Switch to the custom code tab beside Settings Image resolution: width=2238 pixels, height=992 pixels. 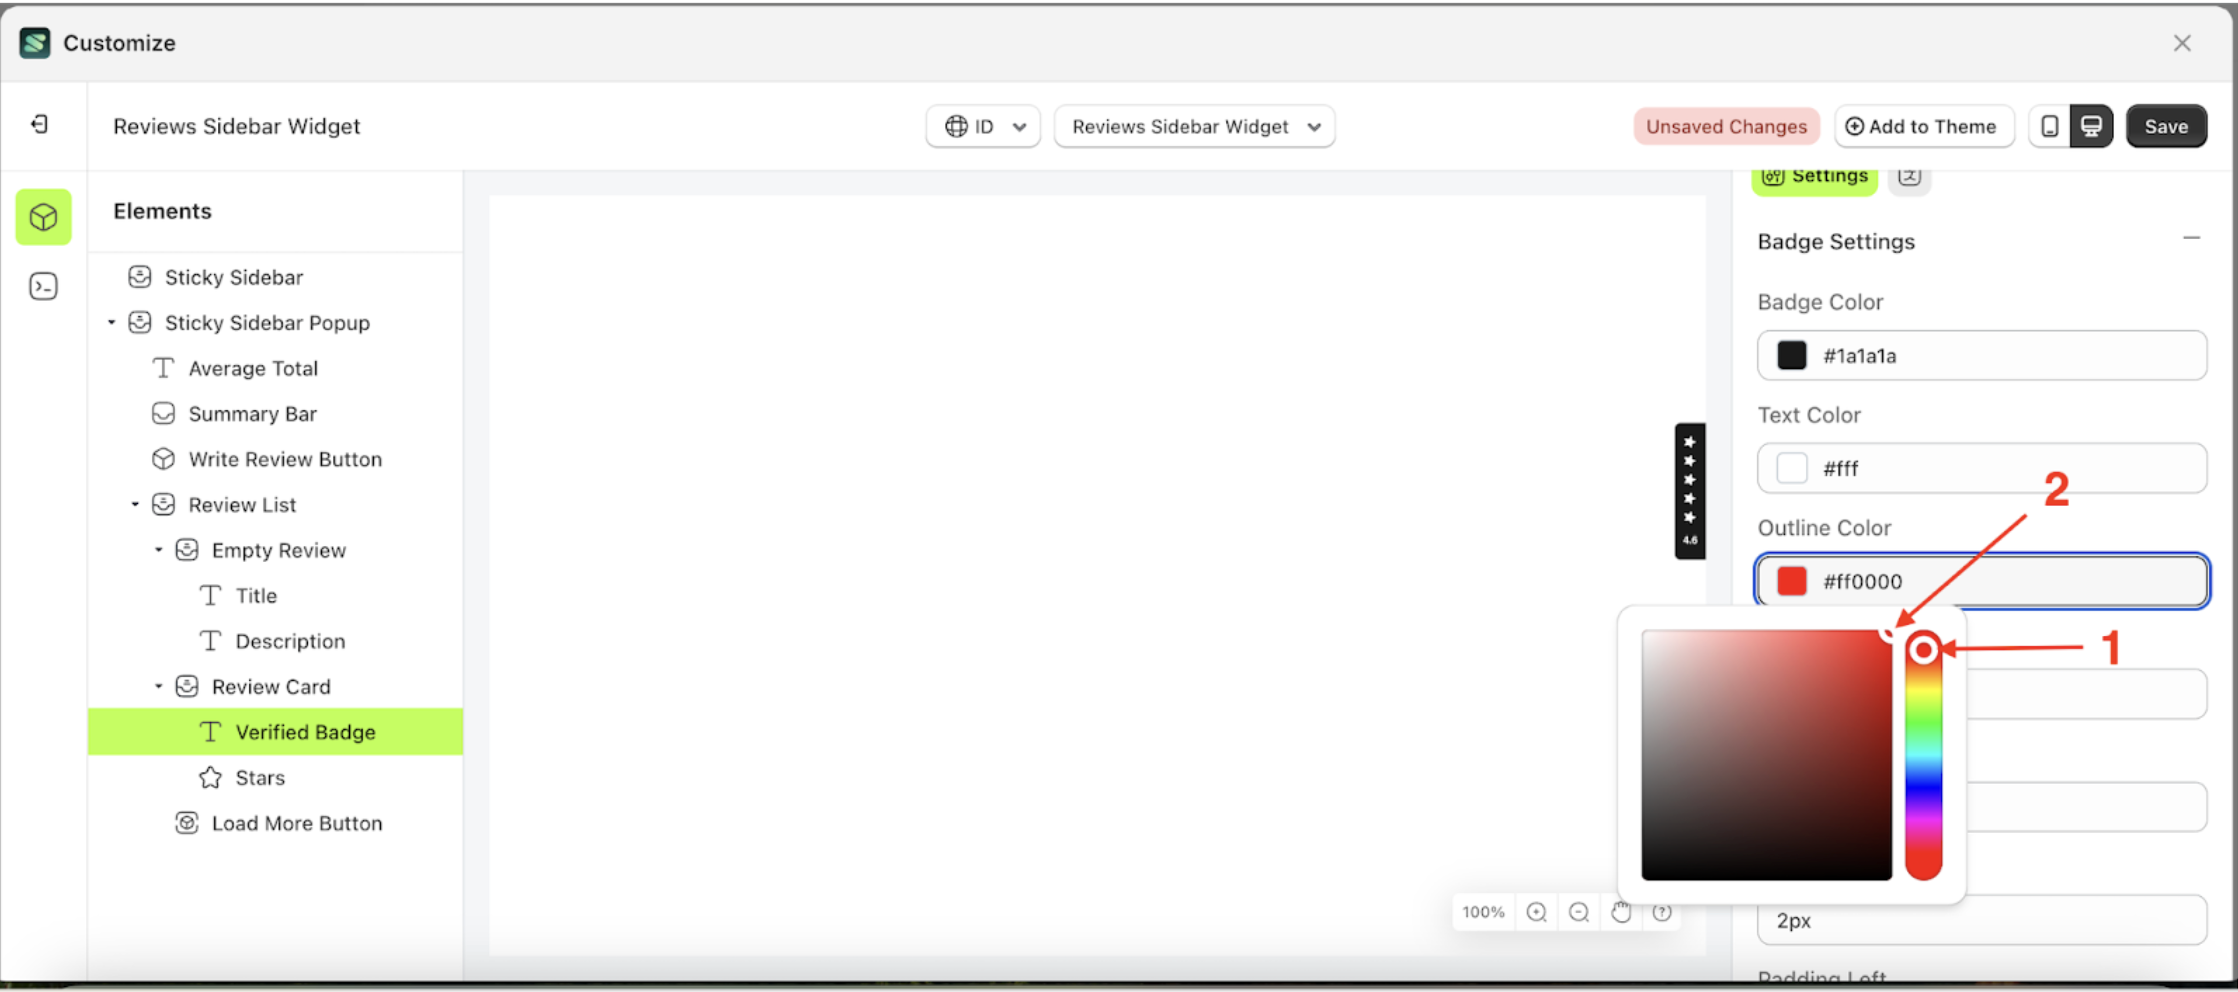coord(1910,176)
